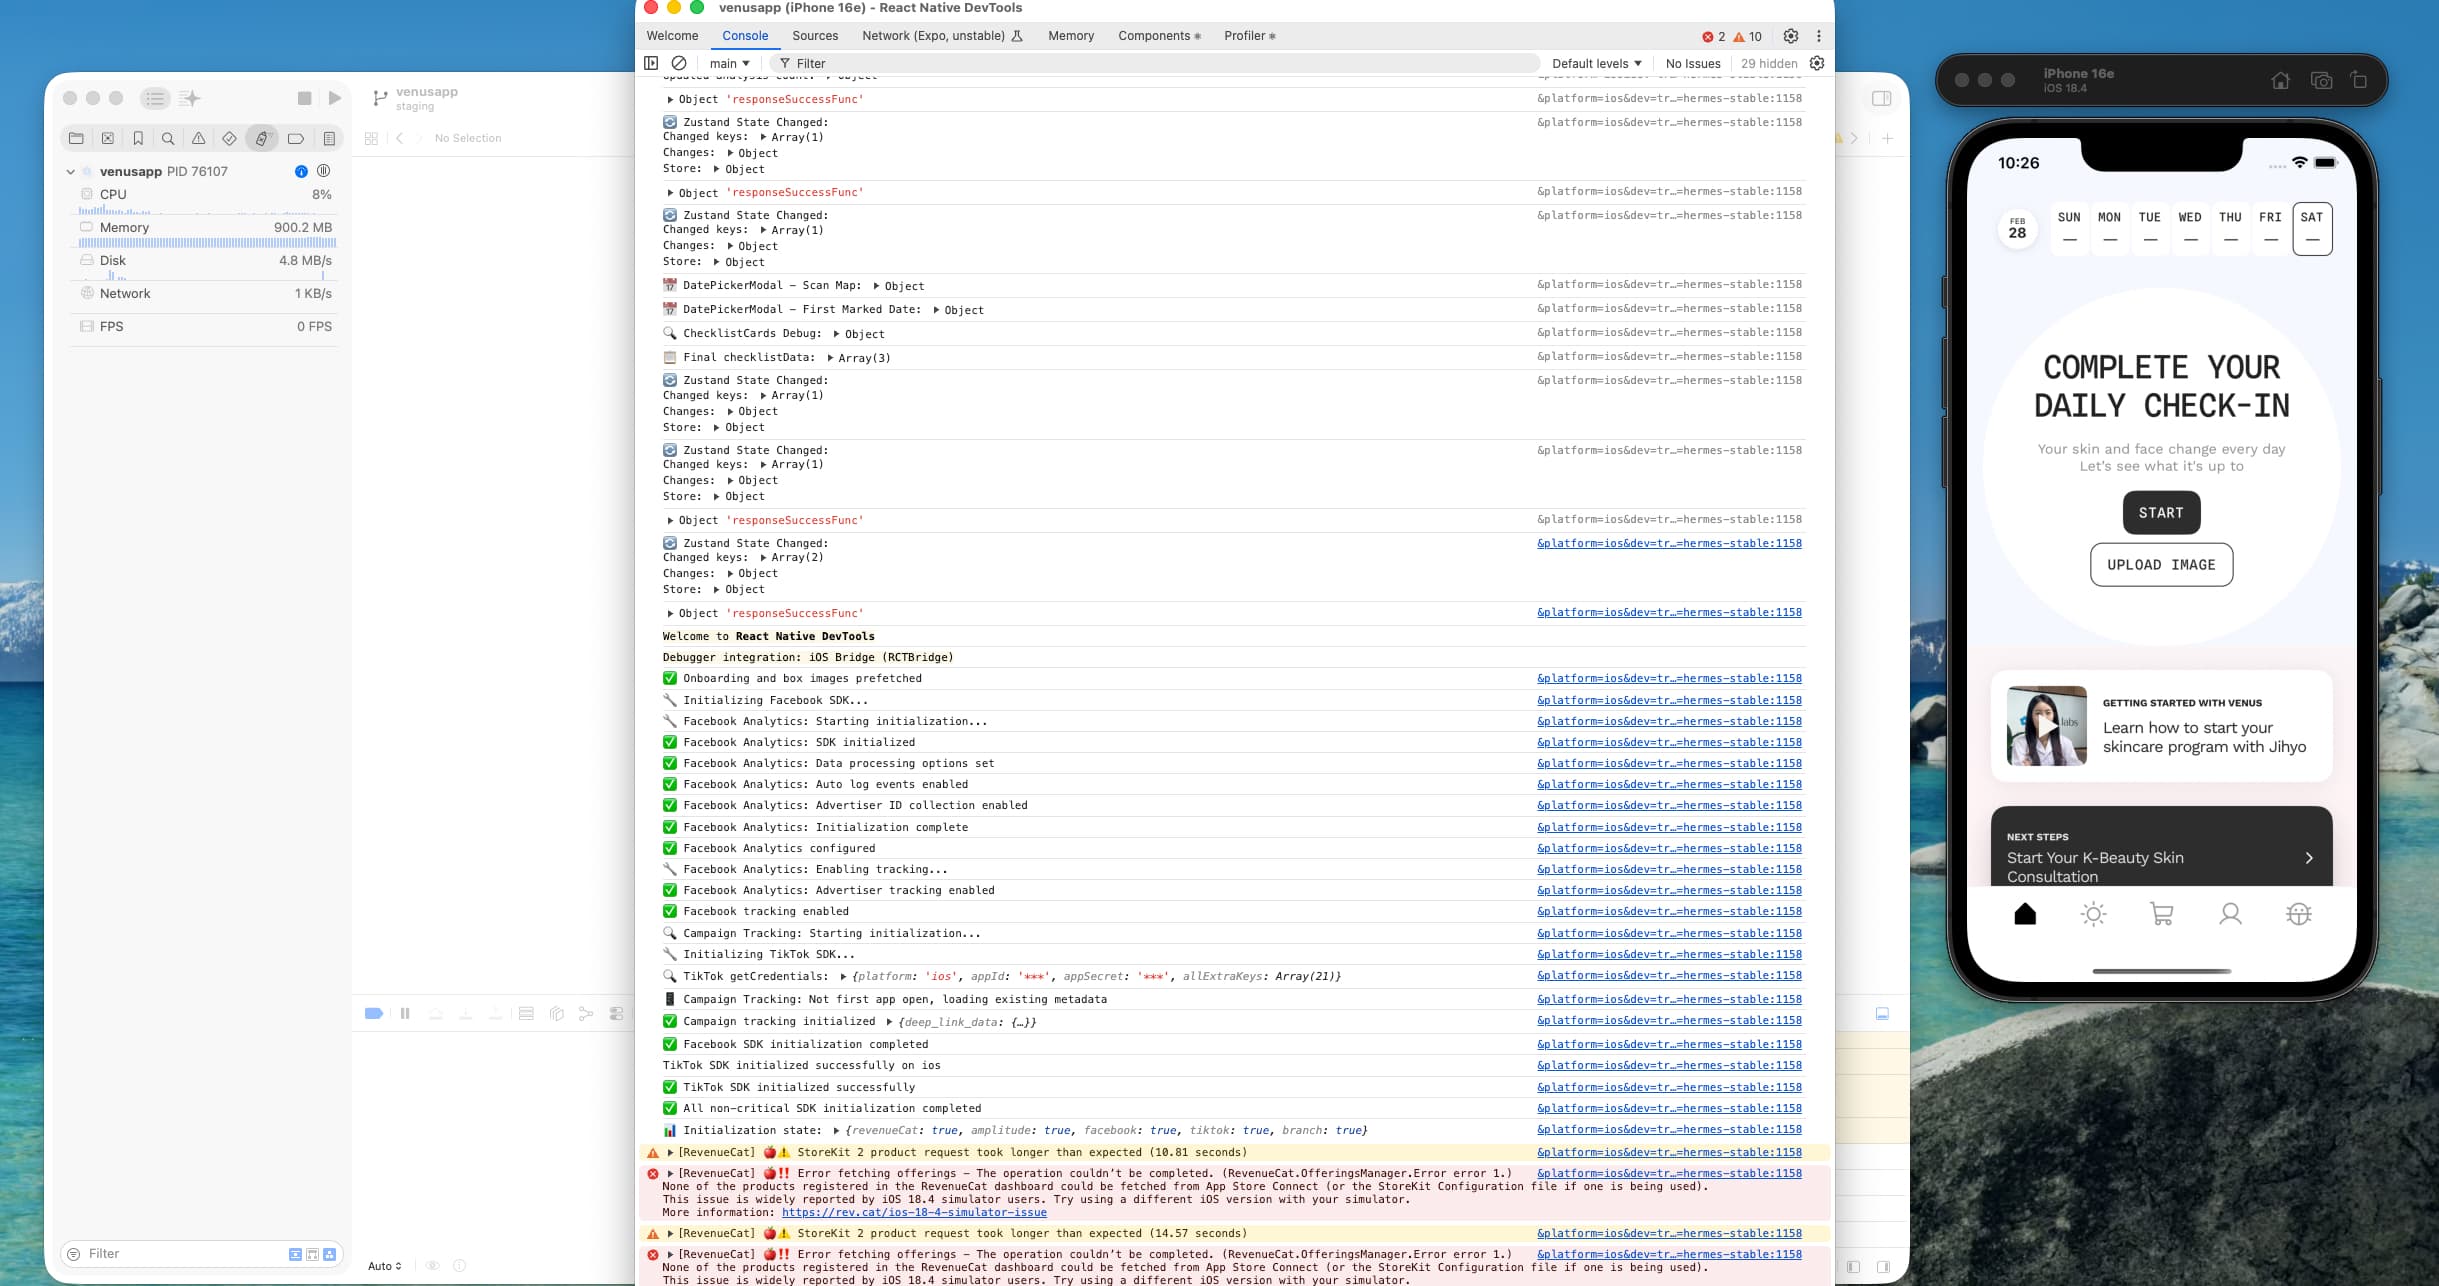
Task: Open Components tab in DevTools
Action: coord(1159,36)
